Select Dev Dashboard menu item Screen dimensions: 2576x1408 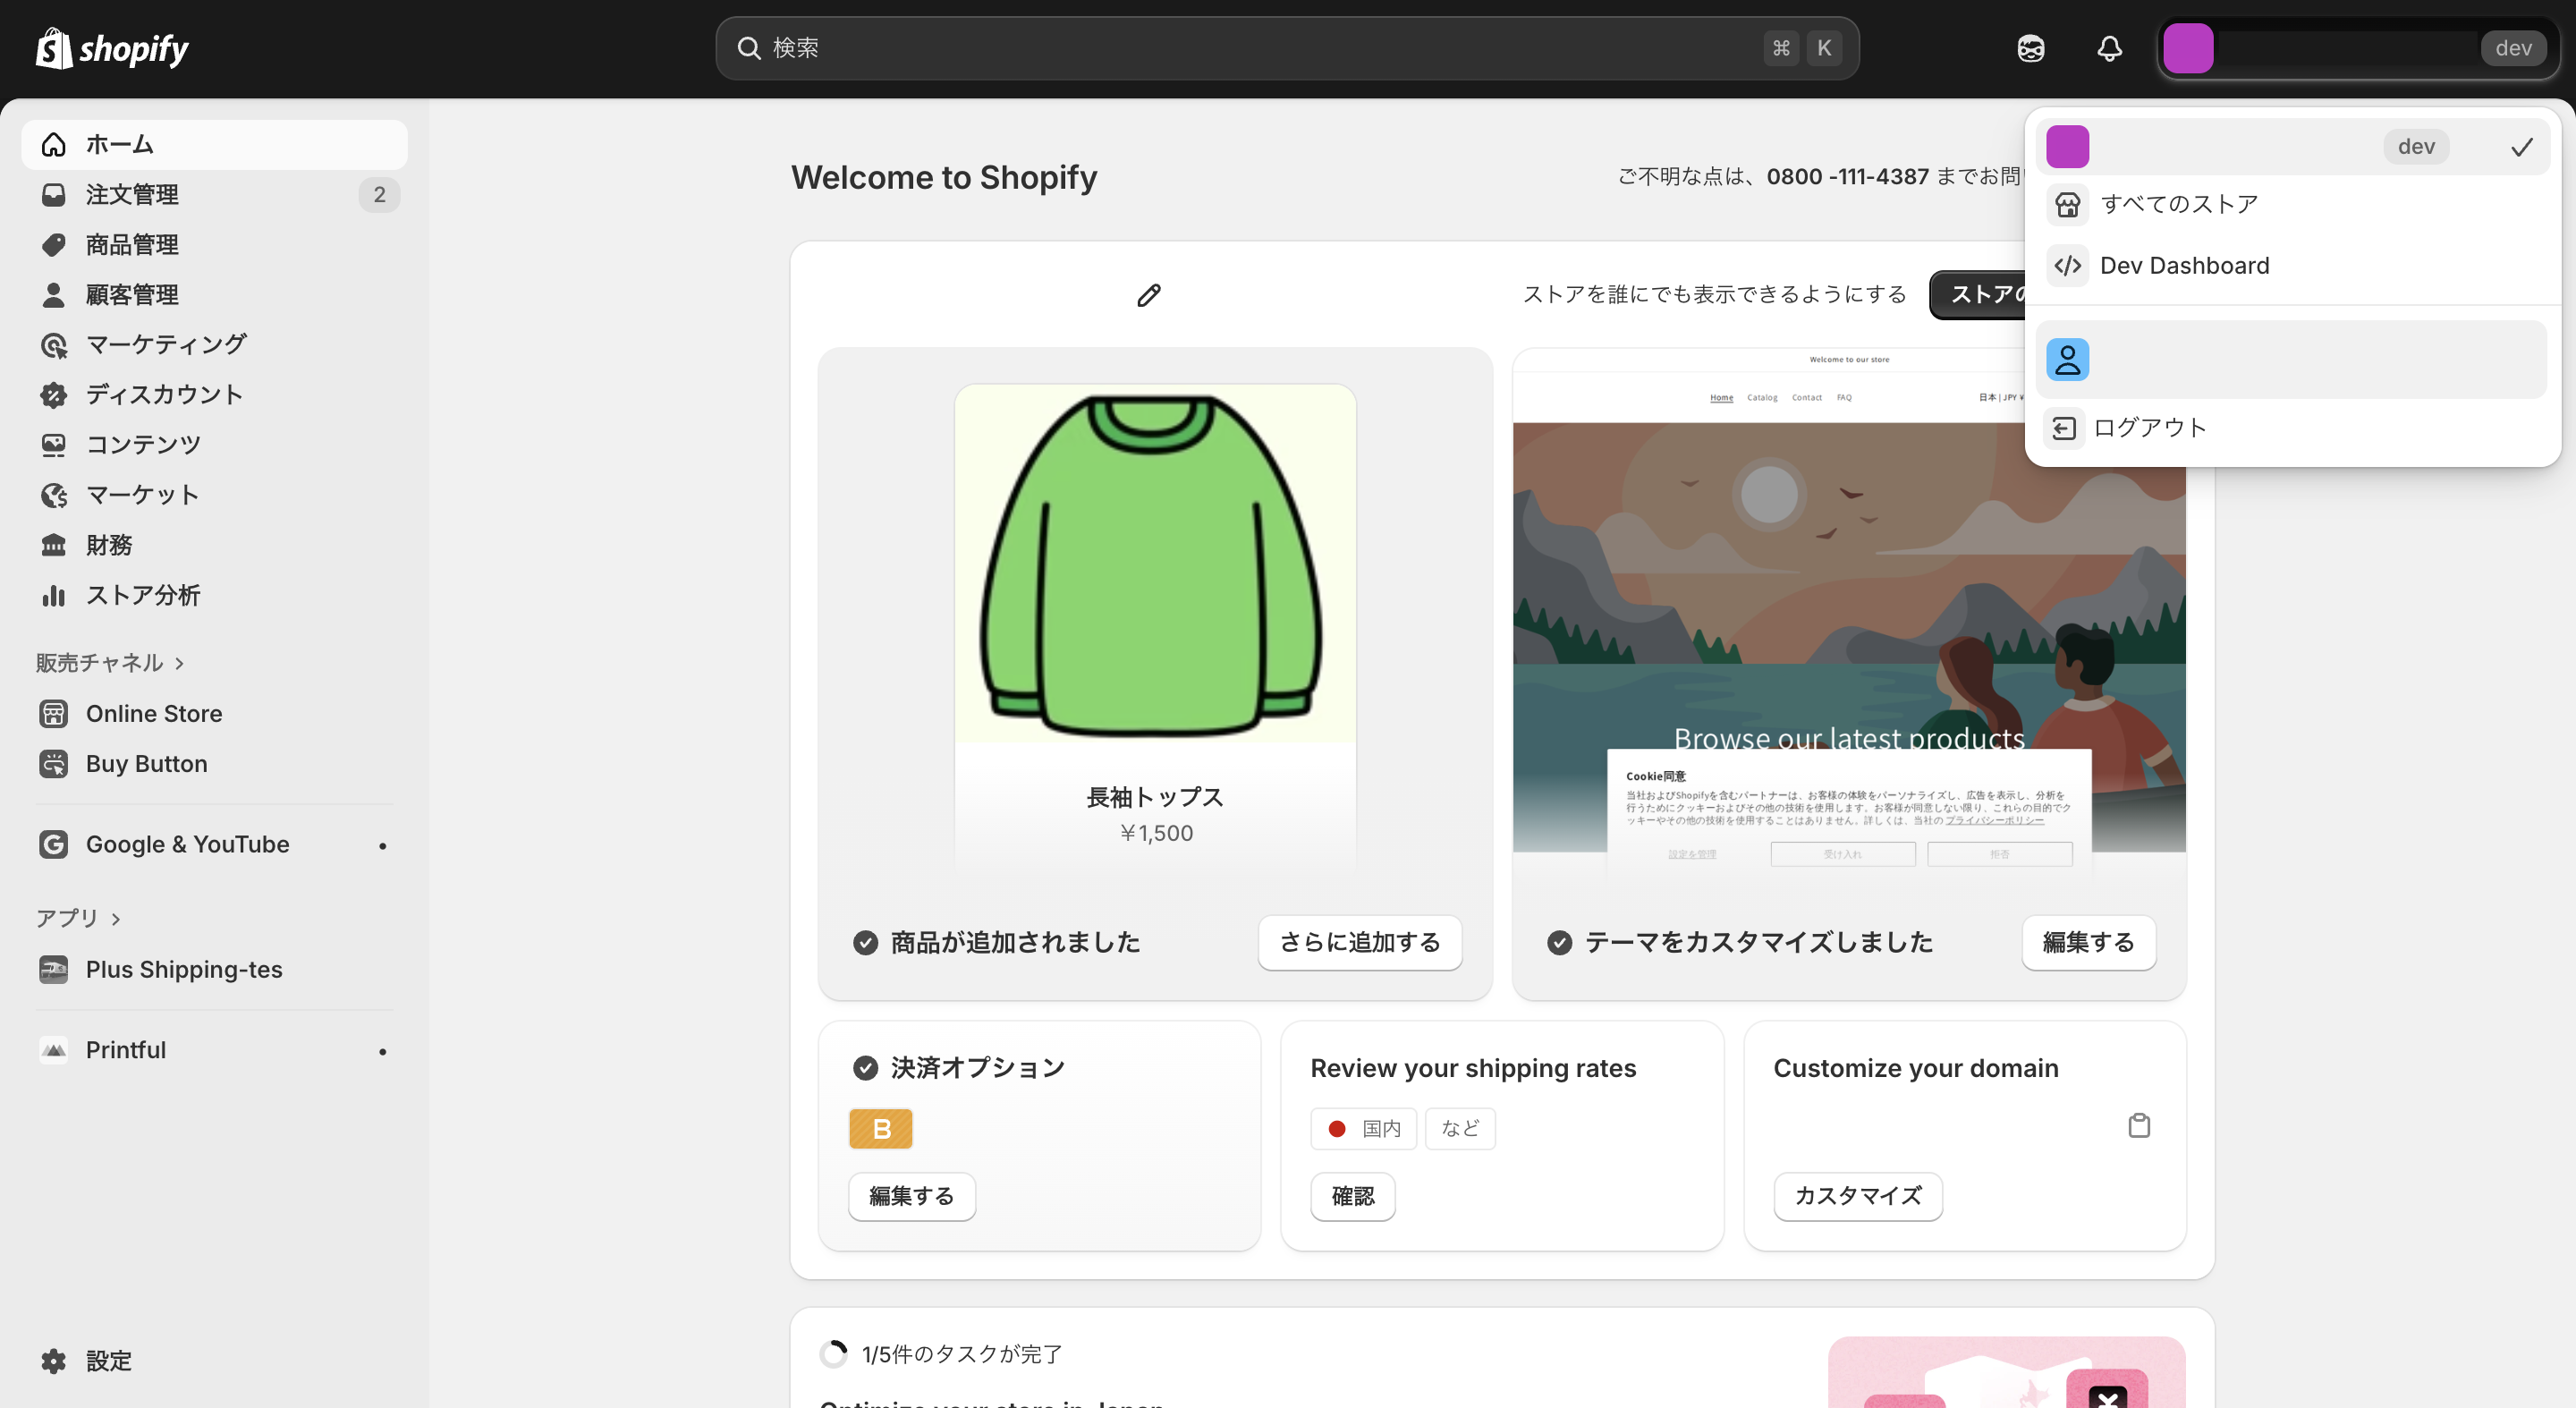2184,265
